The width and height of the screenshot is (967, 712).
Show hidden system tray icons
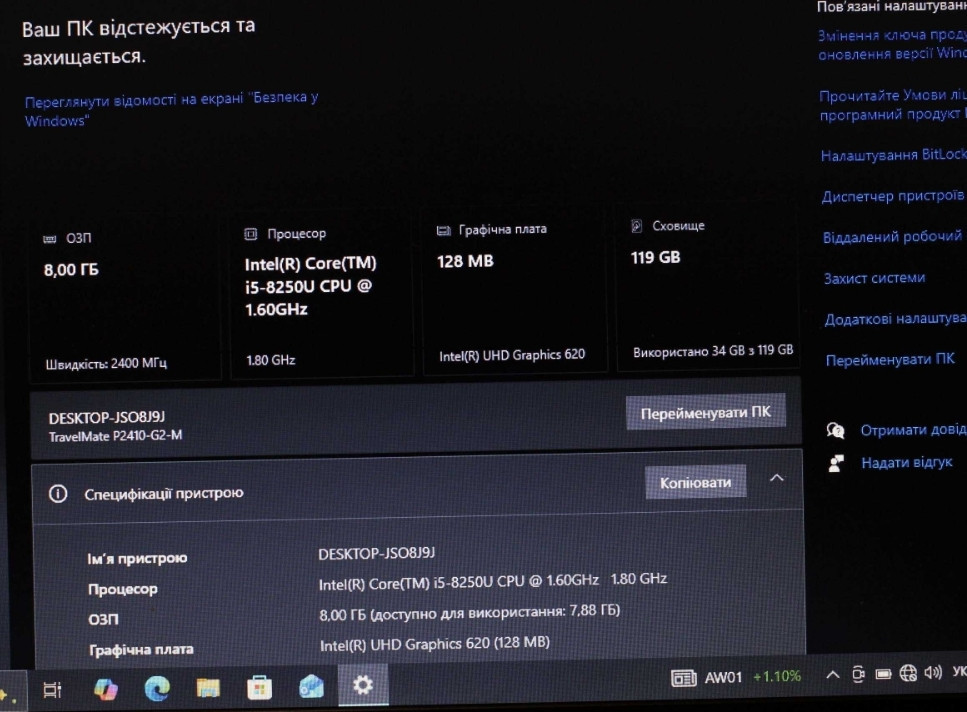click(832, 675)
